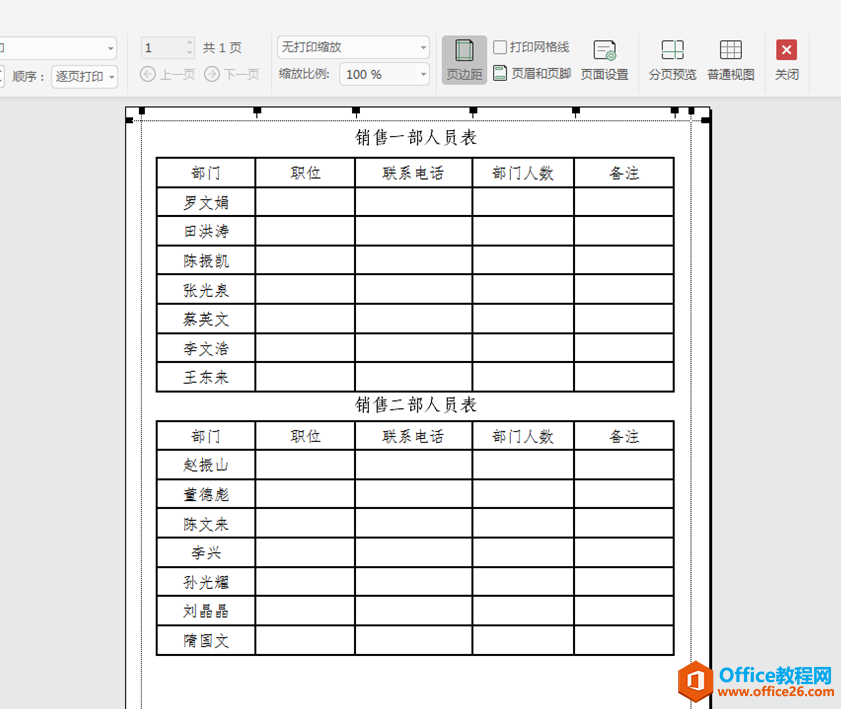Viewport: 841px width, 709px height.
Task: Select cell 陈文来
Action: [206, 524]
